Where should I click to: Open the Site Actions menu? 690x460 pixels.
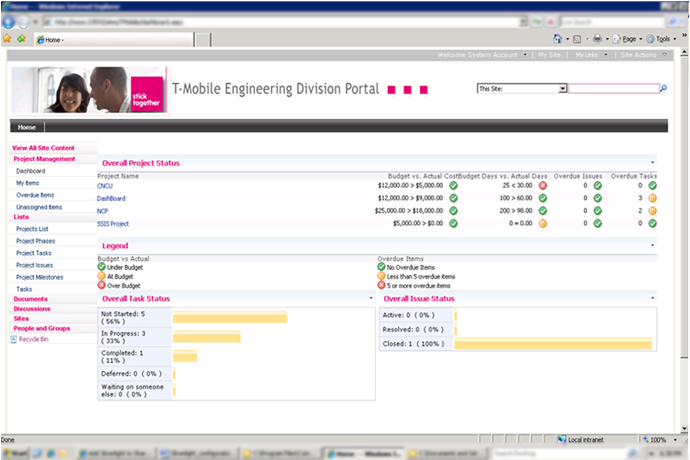[643, 55]
